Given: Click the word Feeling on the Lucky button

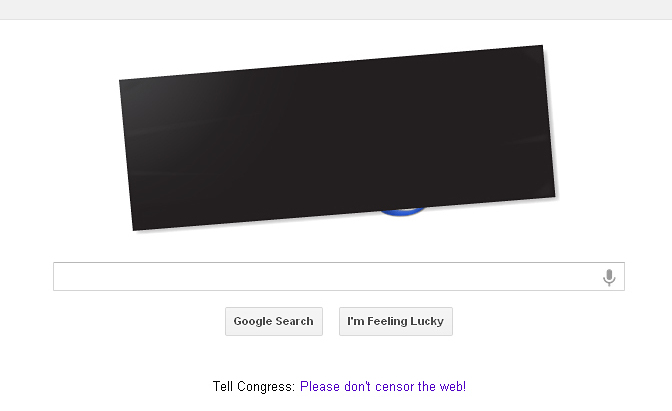Looking at the screenshot, I should [x=387, y=321].
